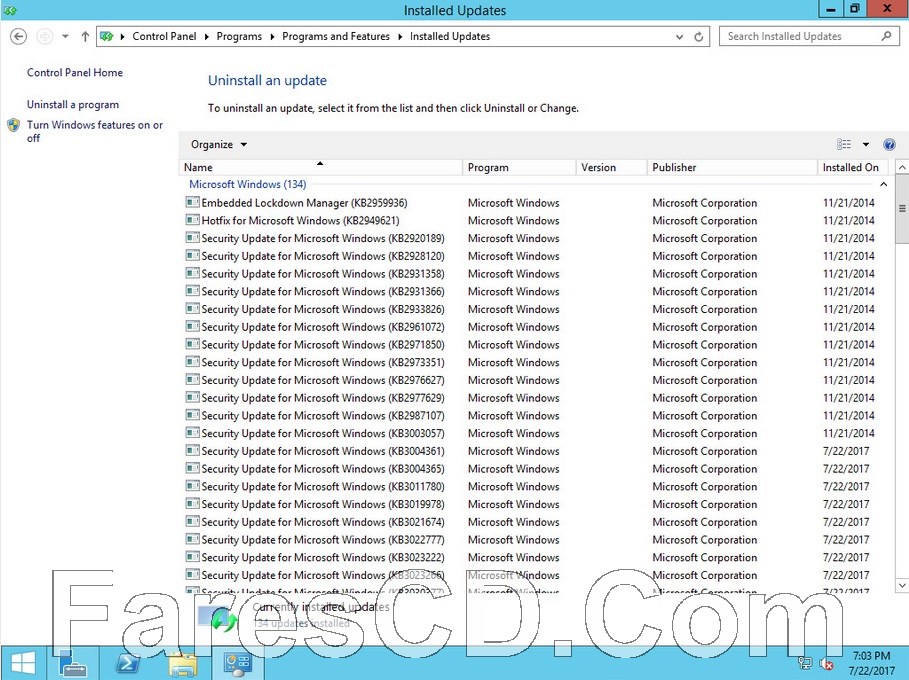The height and width of the screenshot is (680, 909).
Task: Click the icon of update KB2987107
Action: 192,415
